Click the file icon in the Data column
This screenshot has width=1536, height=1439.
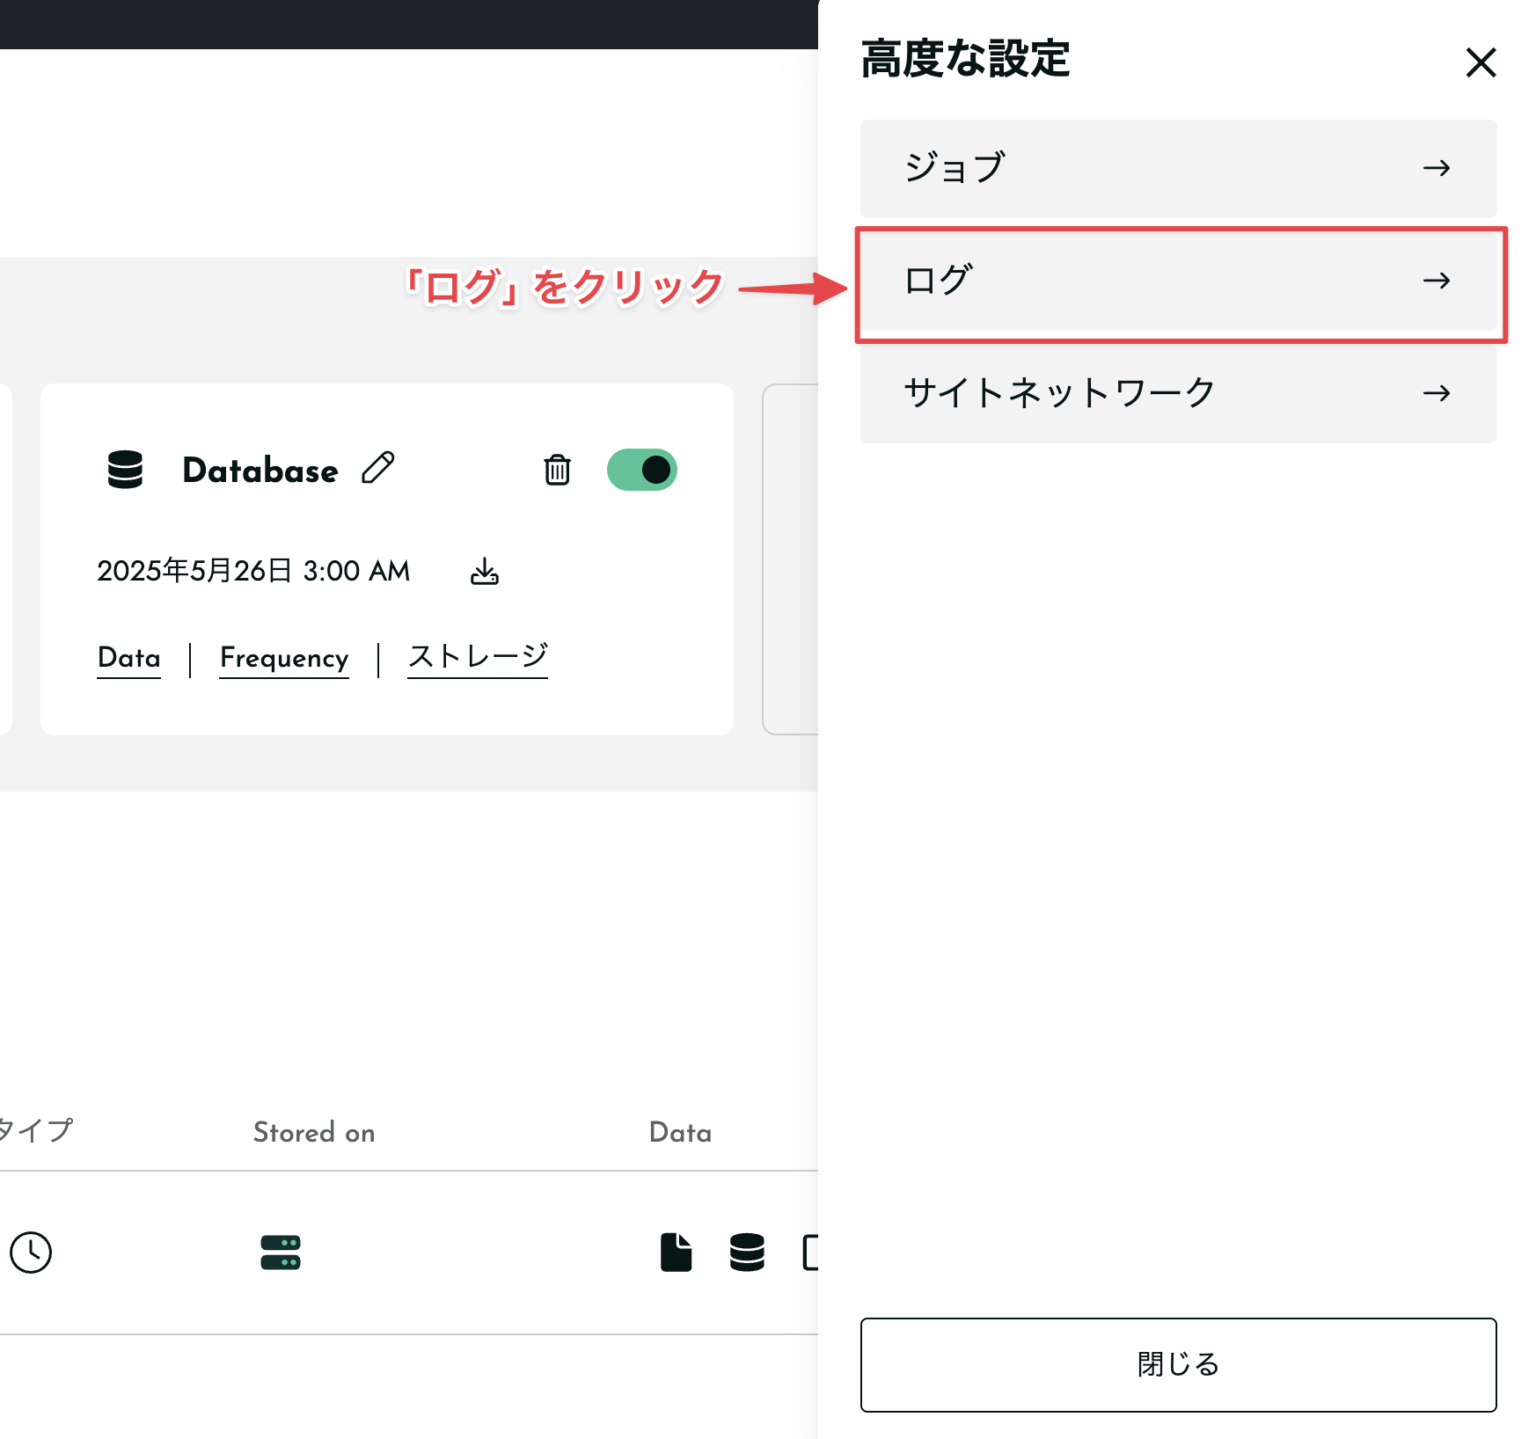(x=676, y=1253)
